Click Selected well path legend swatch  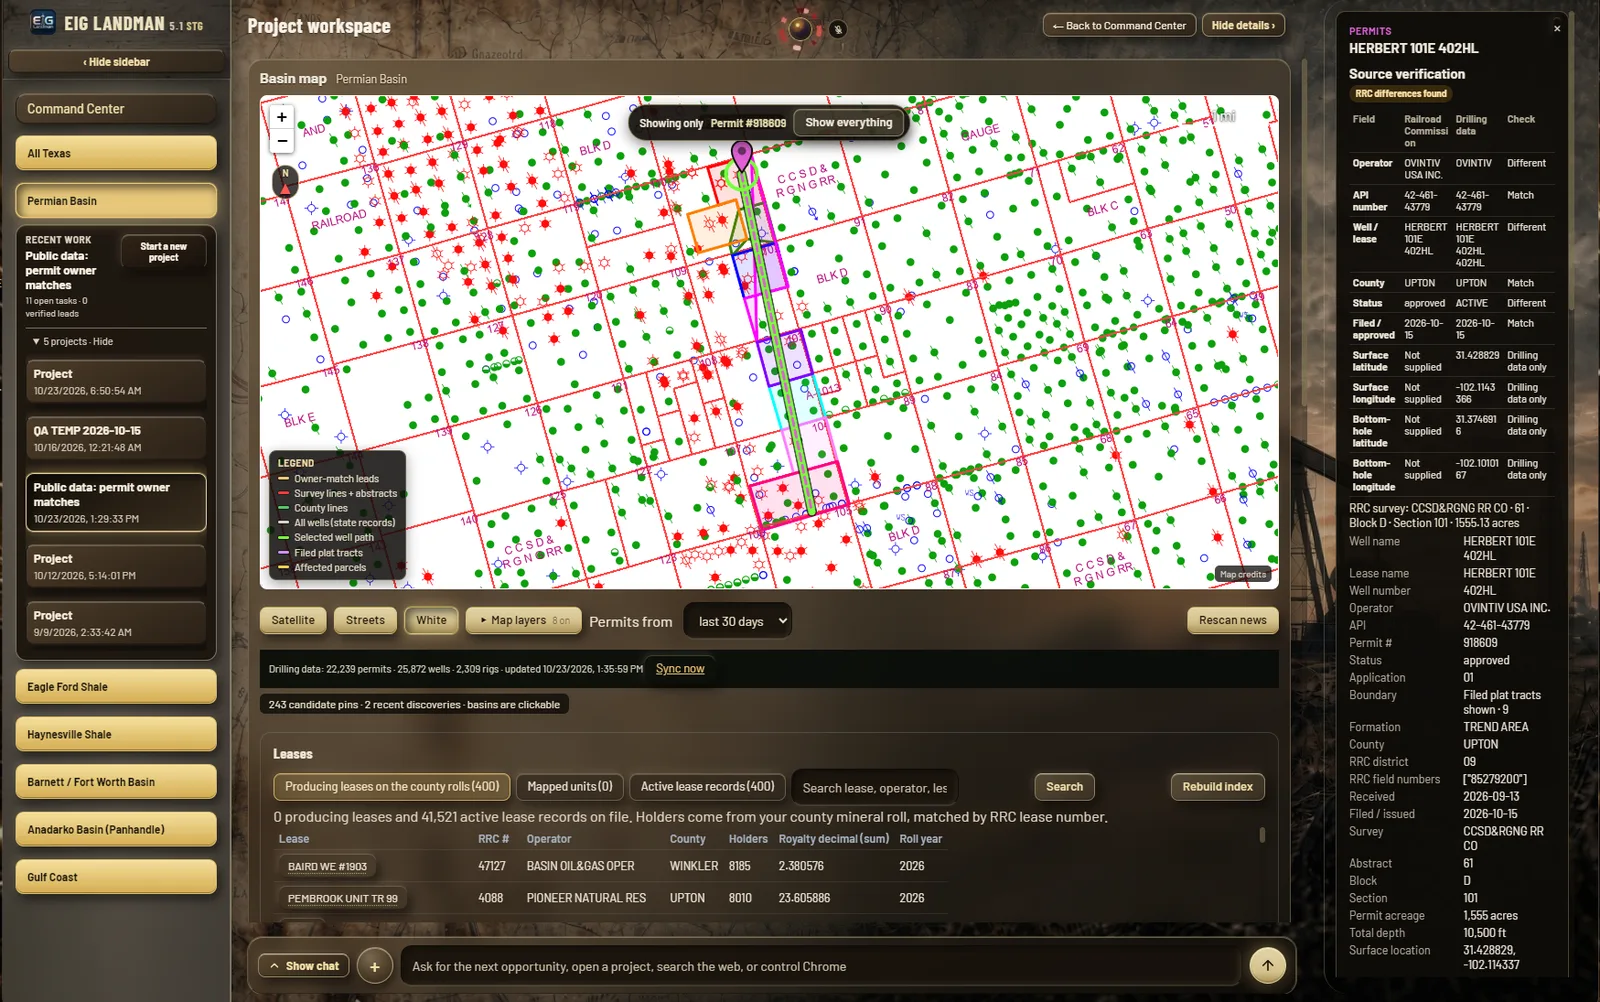click(284, 538)
